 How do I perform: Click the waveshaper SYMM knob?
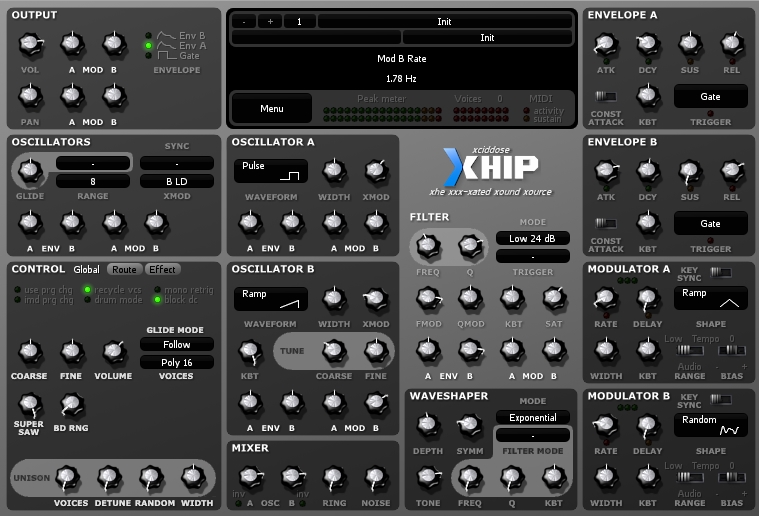[x=470, y=425]
